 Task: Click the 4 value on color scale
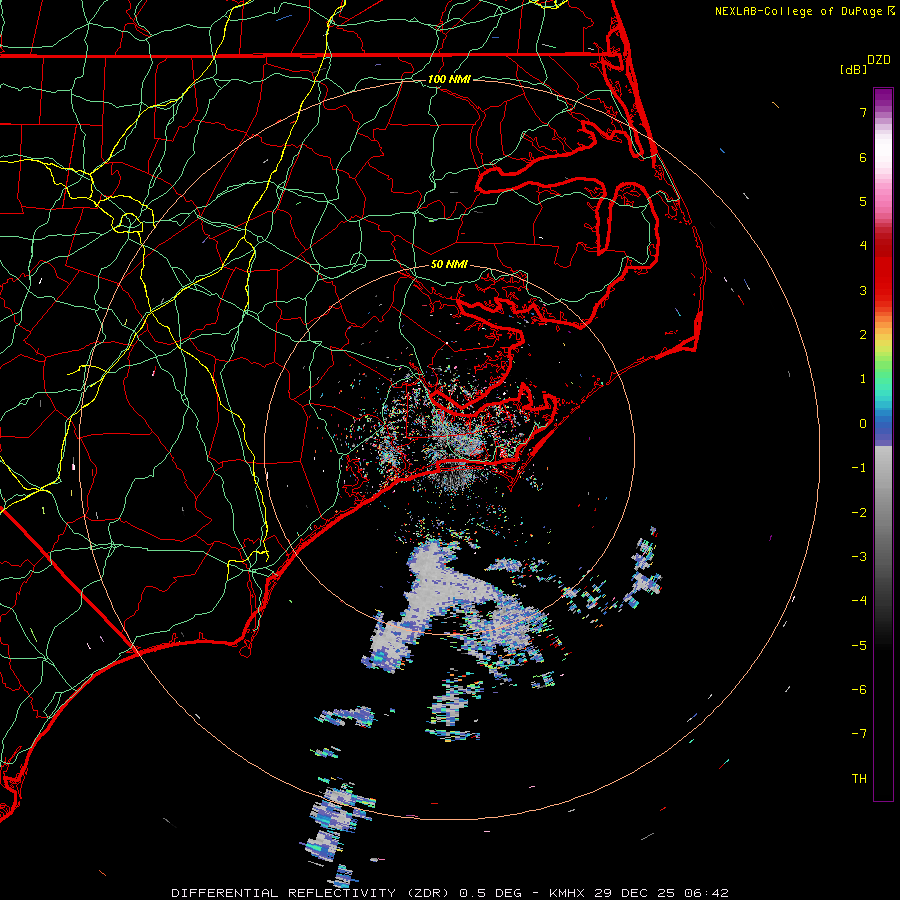[863, 246]
